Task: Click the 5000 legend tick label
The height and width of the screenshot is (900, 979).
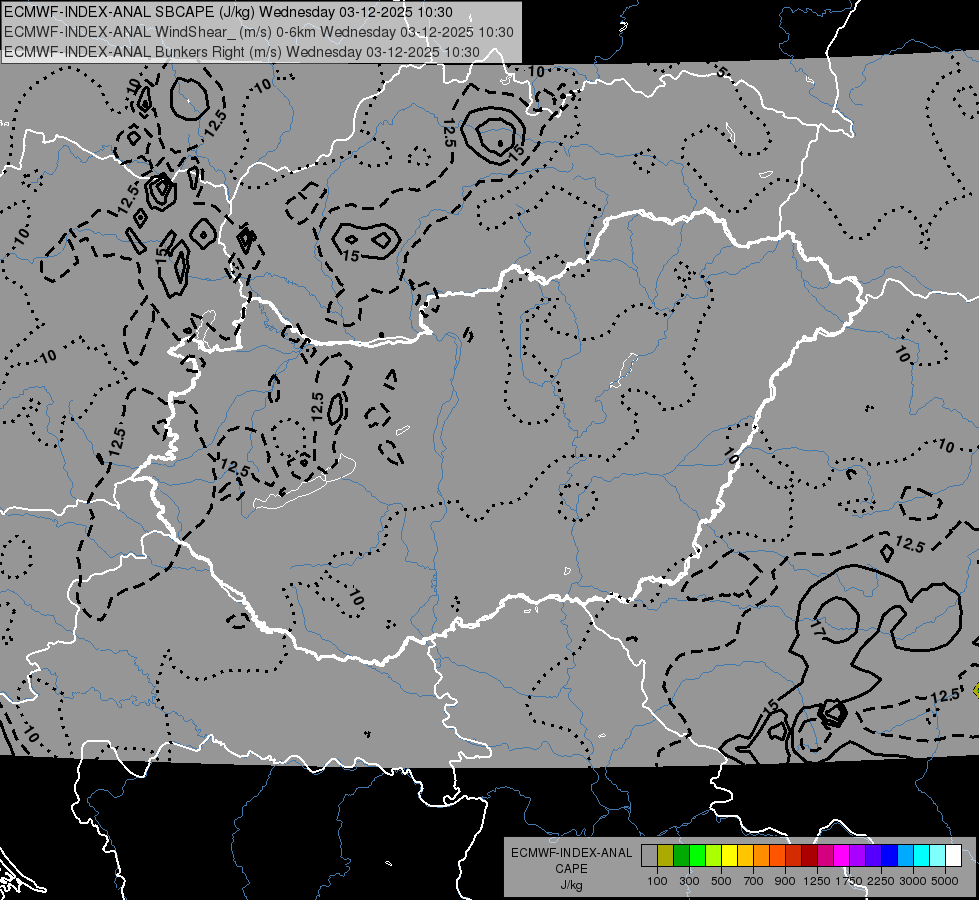Action: click(x=945, y=881)
